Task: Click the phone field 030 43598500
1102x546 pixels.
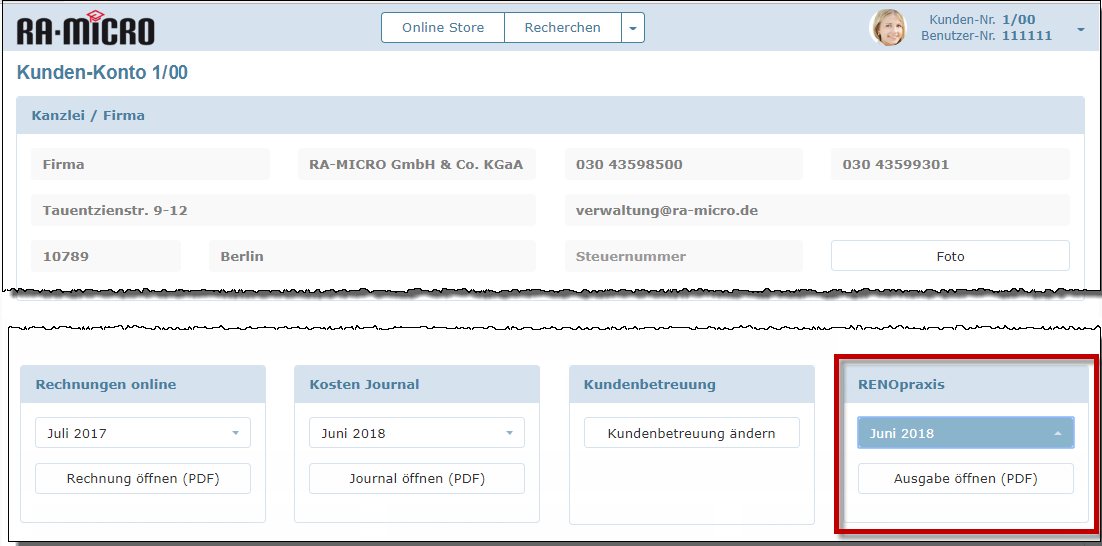Action: click(x=684, y=164)
